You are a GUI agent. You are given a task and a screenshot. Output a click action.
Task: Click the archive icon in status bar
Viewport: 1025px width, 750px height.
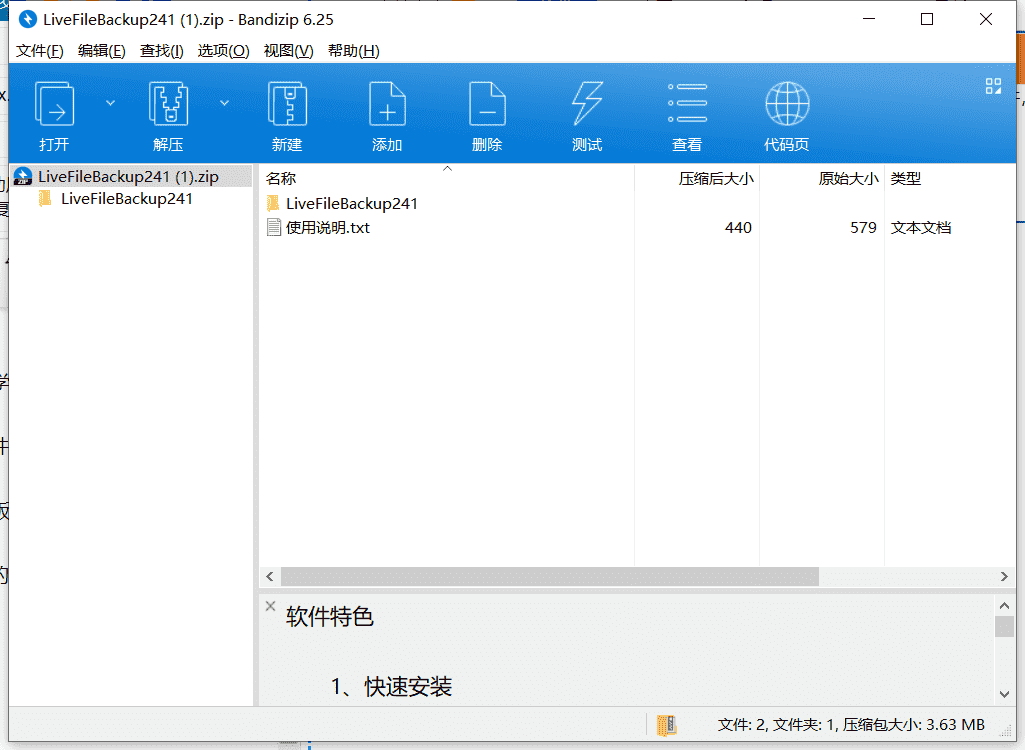click(666, 725)
